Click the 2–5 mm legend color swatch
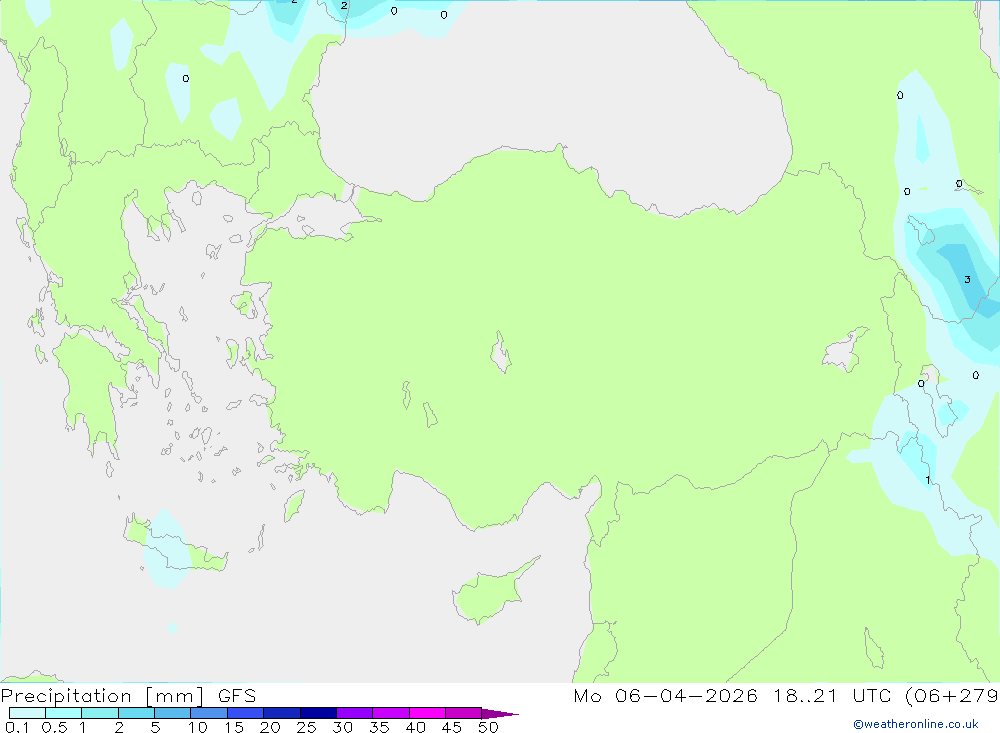 (x=136, y=713)
